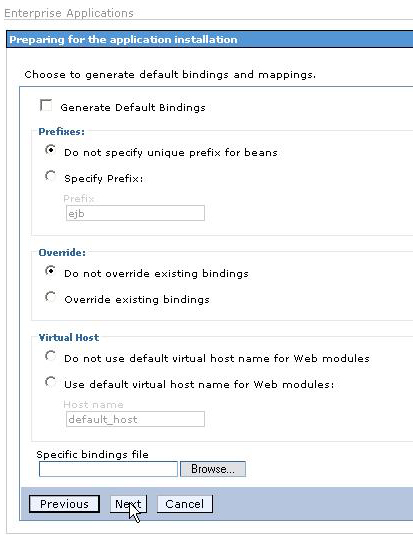Go back with the Previous button
Screen dimensions: 413x535
point(64,504)
